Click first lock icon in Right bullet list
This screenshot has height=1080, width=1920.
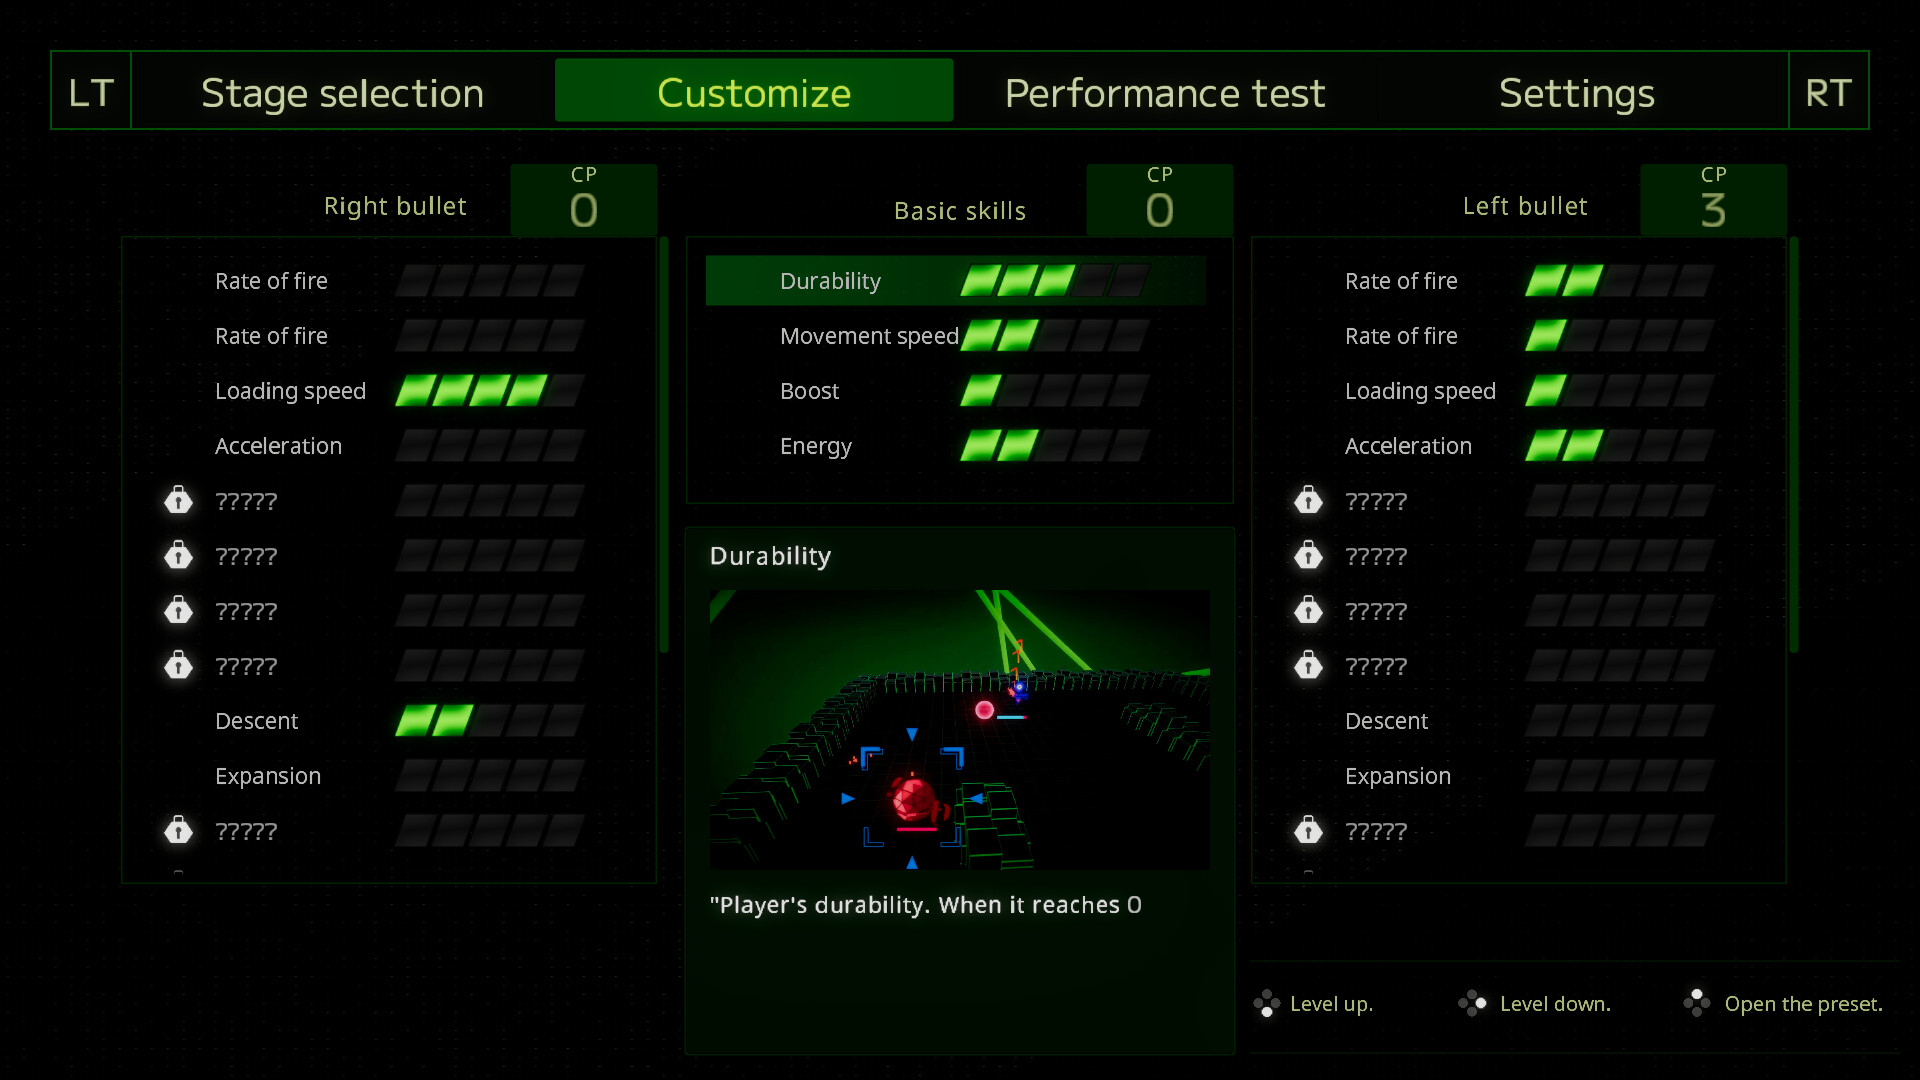(178, 500)
